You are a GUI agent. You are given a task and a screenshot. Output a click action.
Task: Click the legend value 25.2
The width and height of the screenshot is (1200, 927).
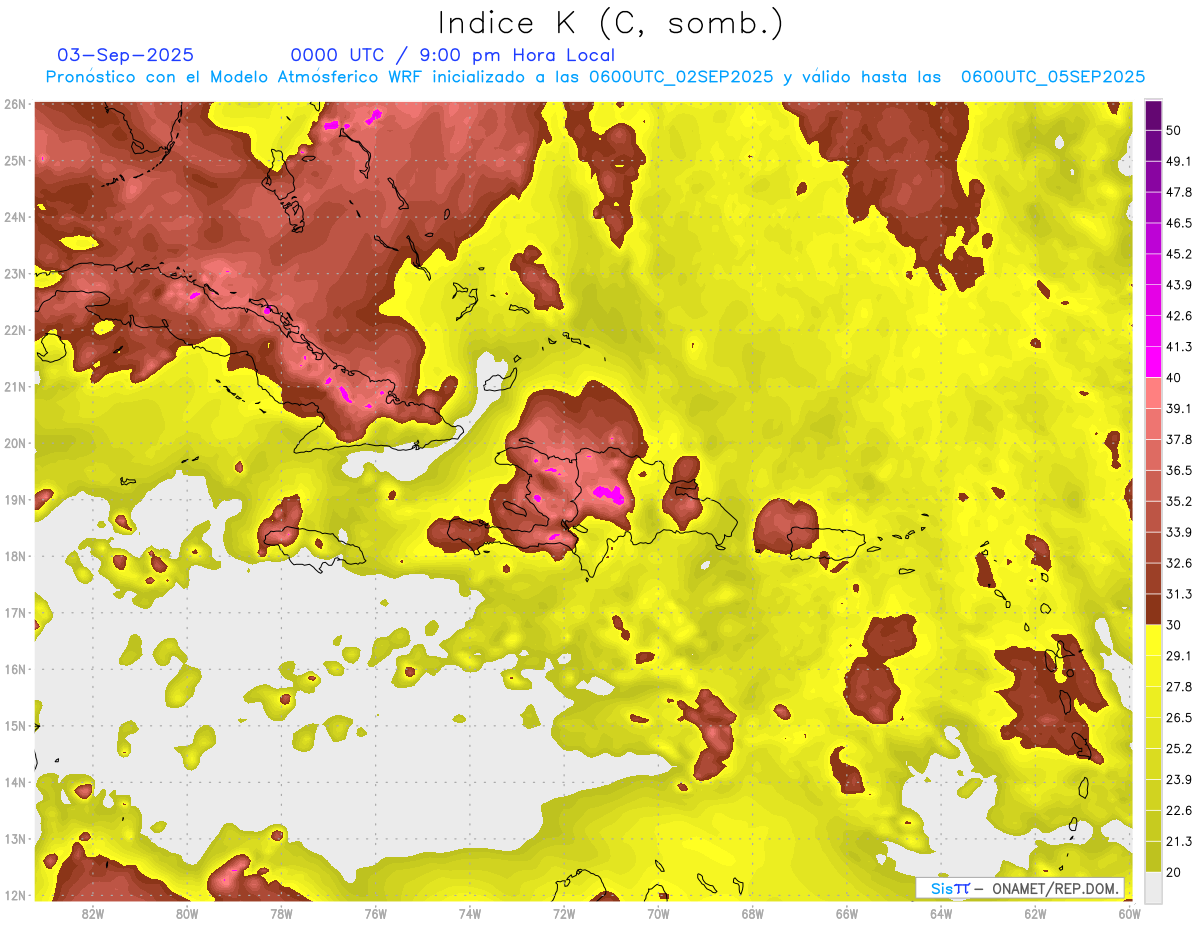point(1179,749)
